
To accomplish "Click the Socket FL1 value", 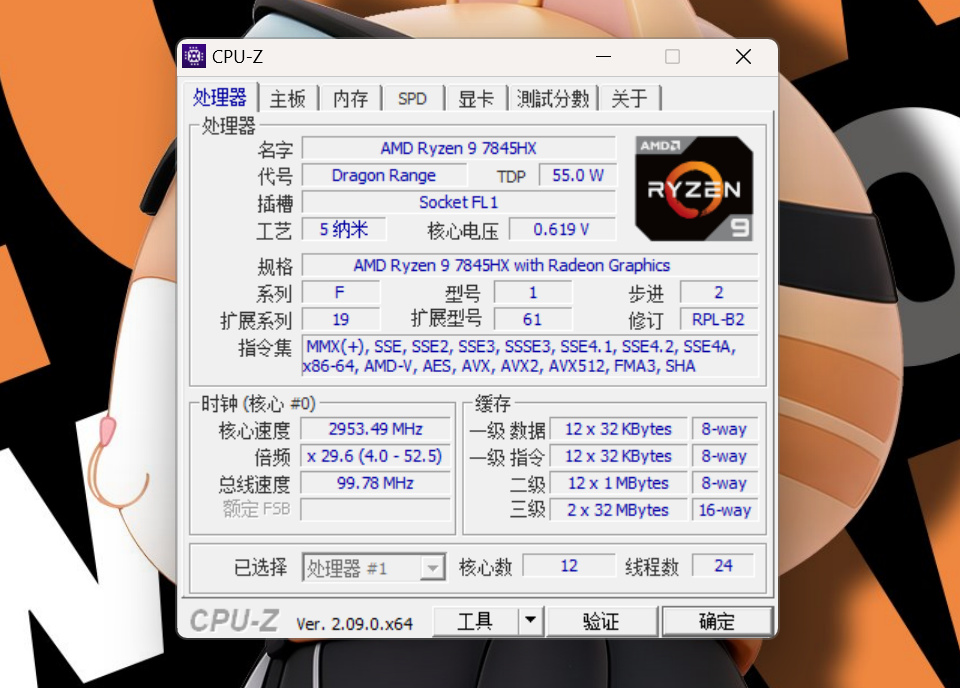I will [459, 202].
